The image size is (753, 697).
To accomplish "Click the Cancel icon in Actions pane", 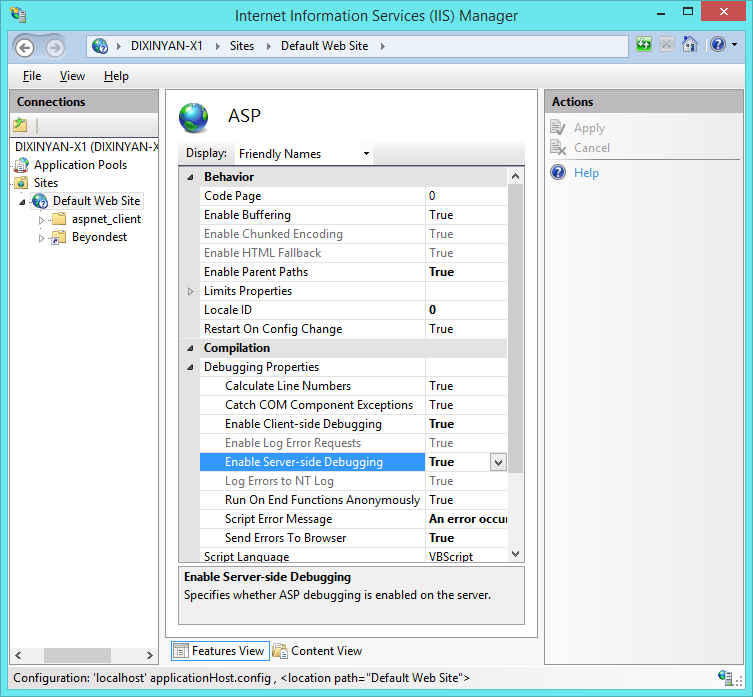I will [558, 147].
